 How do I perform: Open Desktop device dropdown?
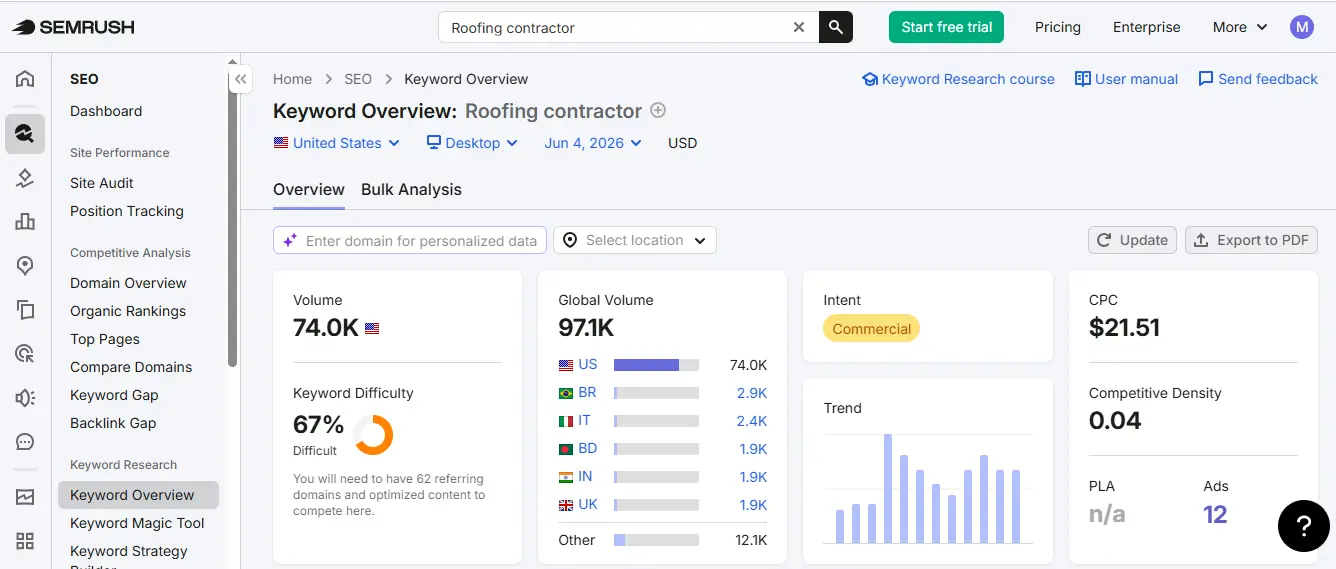(x=472, y=143)
